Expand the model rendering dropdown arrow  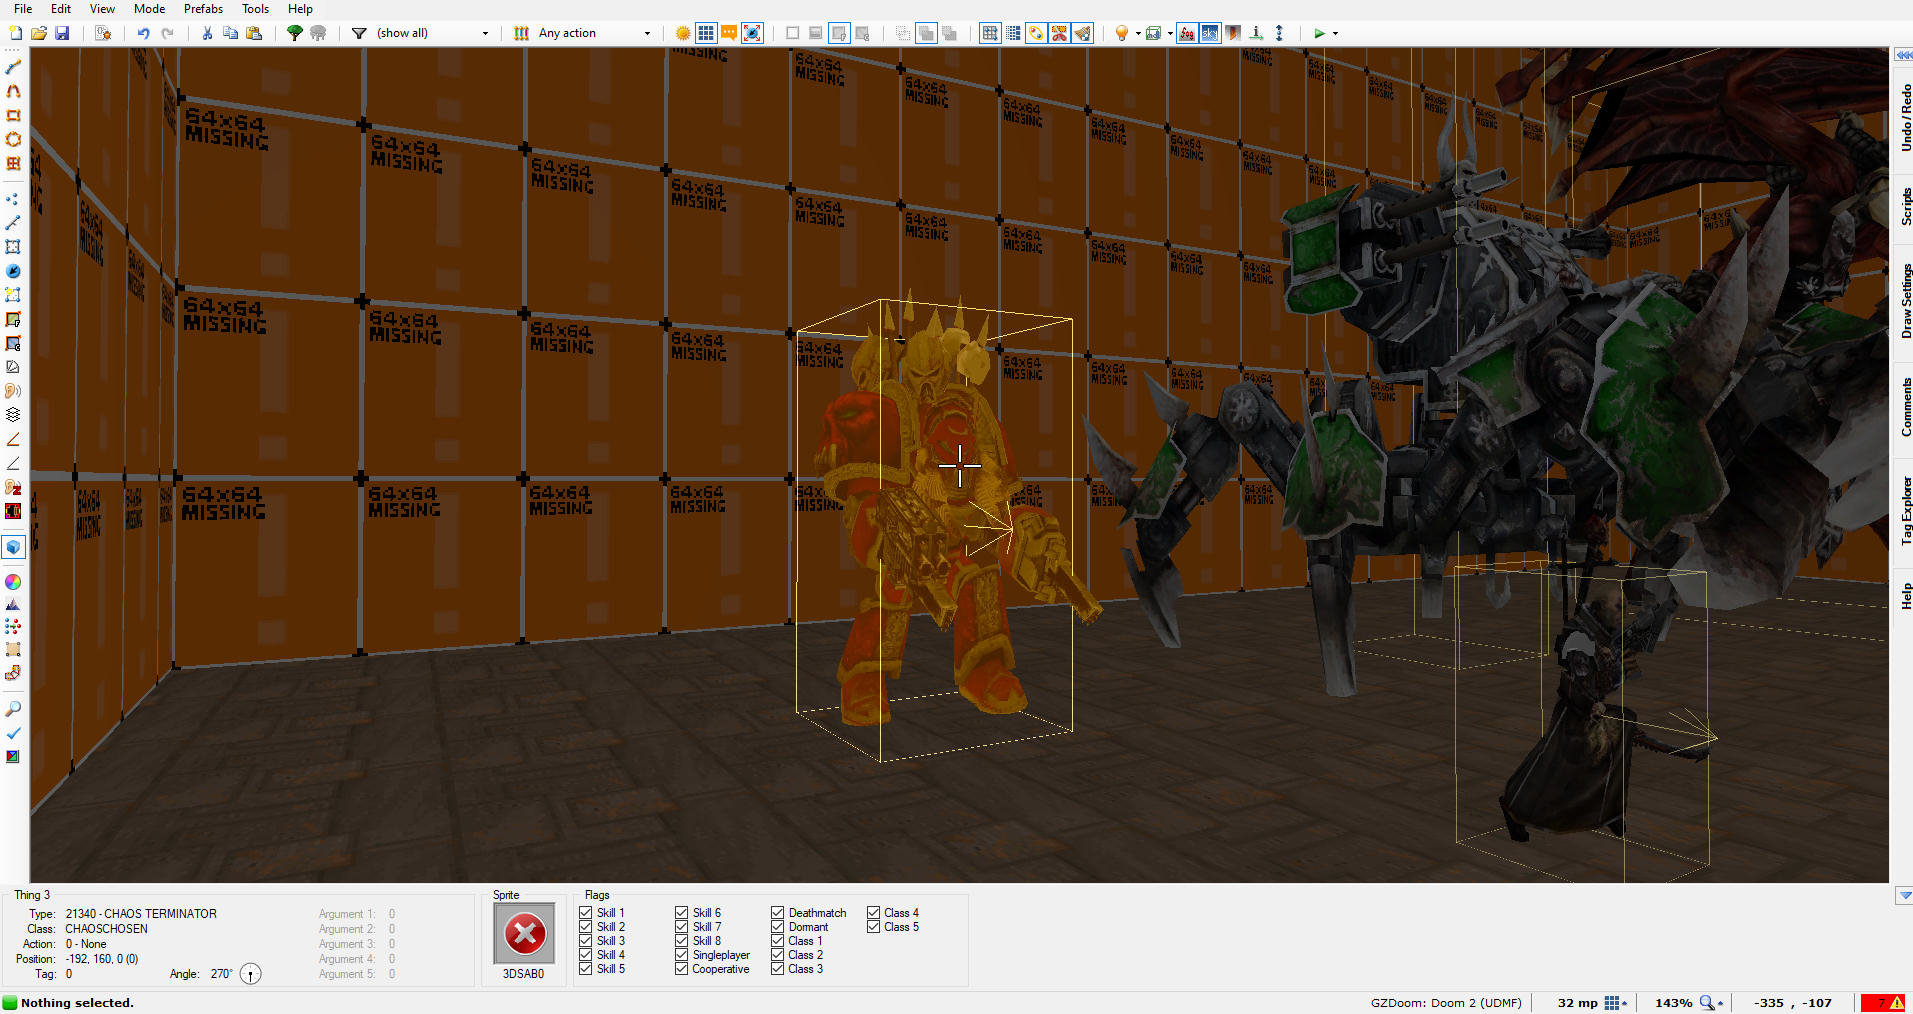coord(1170,33)
